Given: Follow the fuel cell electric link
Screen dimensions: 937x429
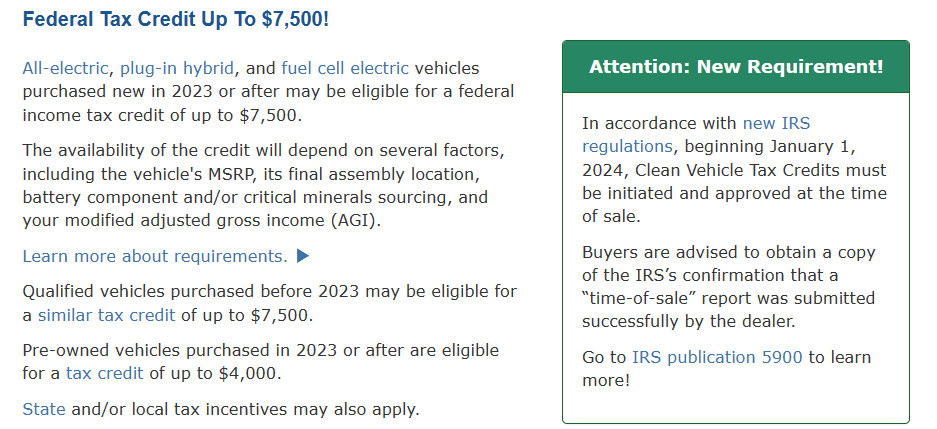Looking at the screenshot, I should pyautogui.click(x=345, y=69).
